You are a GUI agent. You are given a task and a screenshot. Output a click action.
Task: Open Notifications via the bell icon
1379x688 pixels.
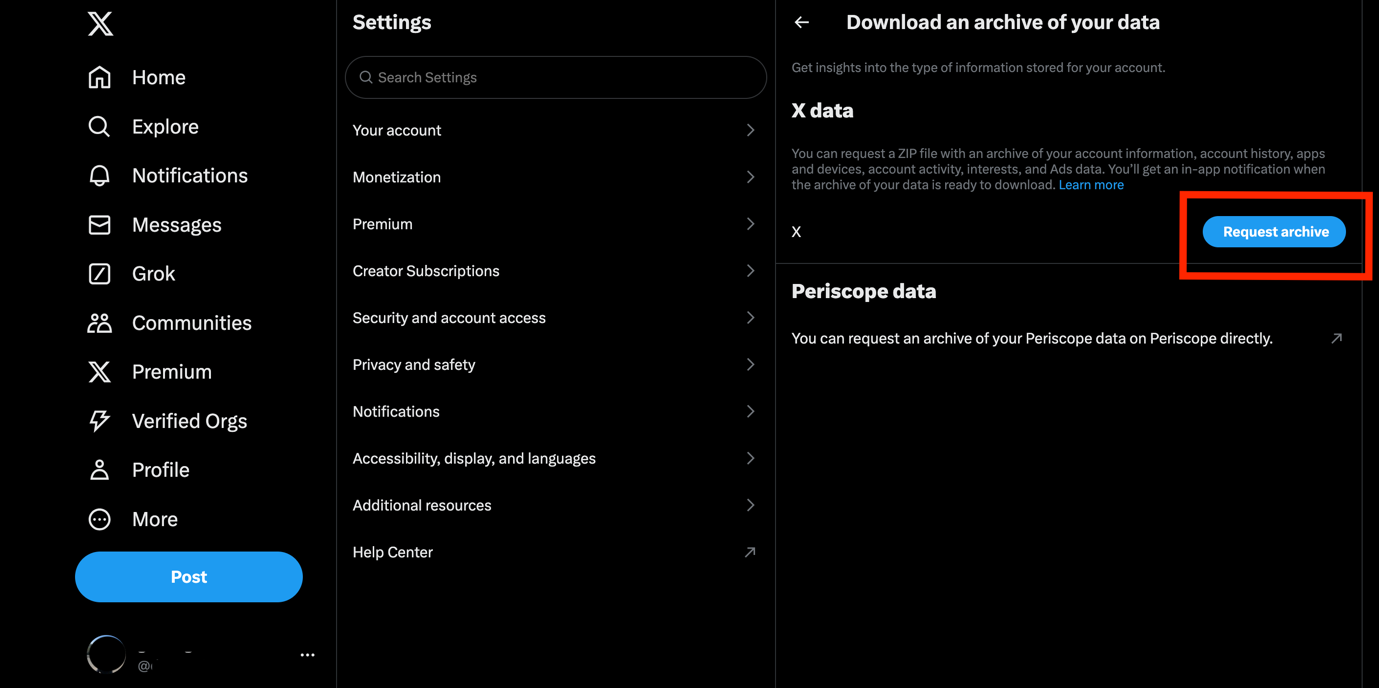tap(99, 176)
